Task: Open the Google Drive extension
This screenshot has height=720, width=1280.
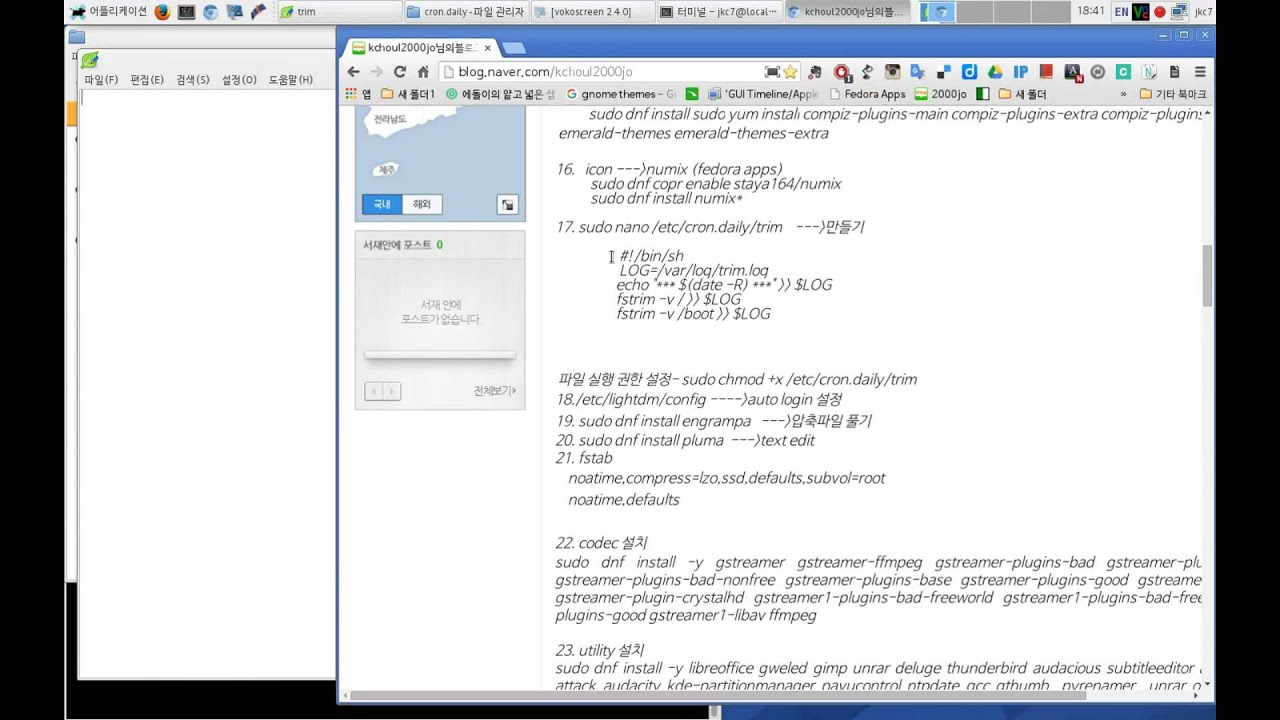Action: 995,72
